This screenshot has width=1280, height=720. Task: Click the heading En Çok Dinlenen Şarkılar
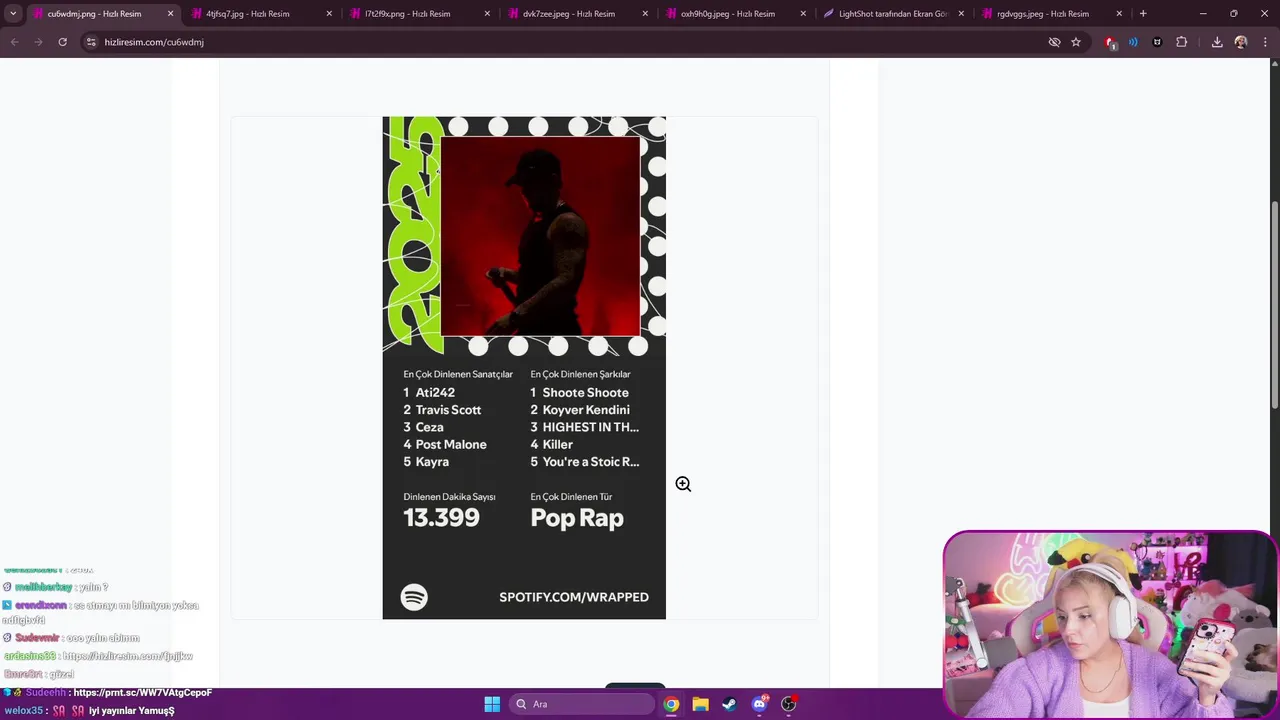pos(580,374)
